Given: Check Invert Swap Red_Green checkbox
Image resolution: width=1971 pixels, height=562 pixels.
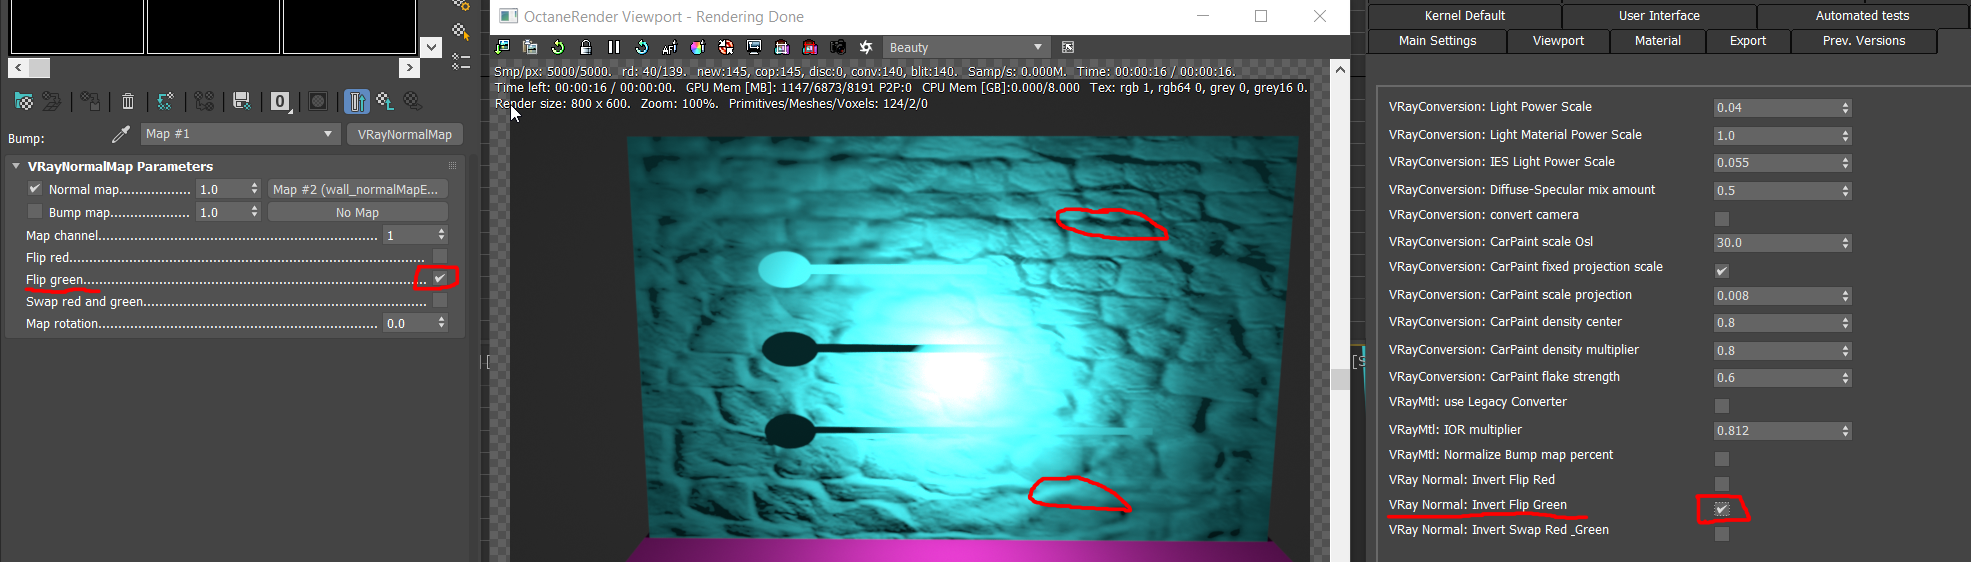Looking at the screenshot, I should (1722, 533).
